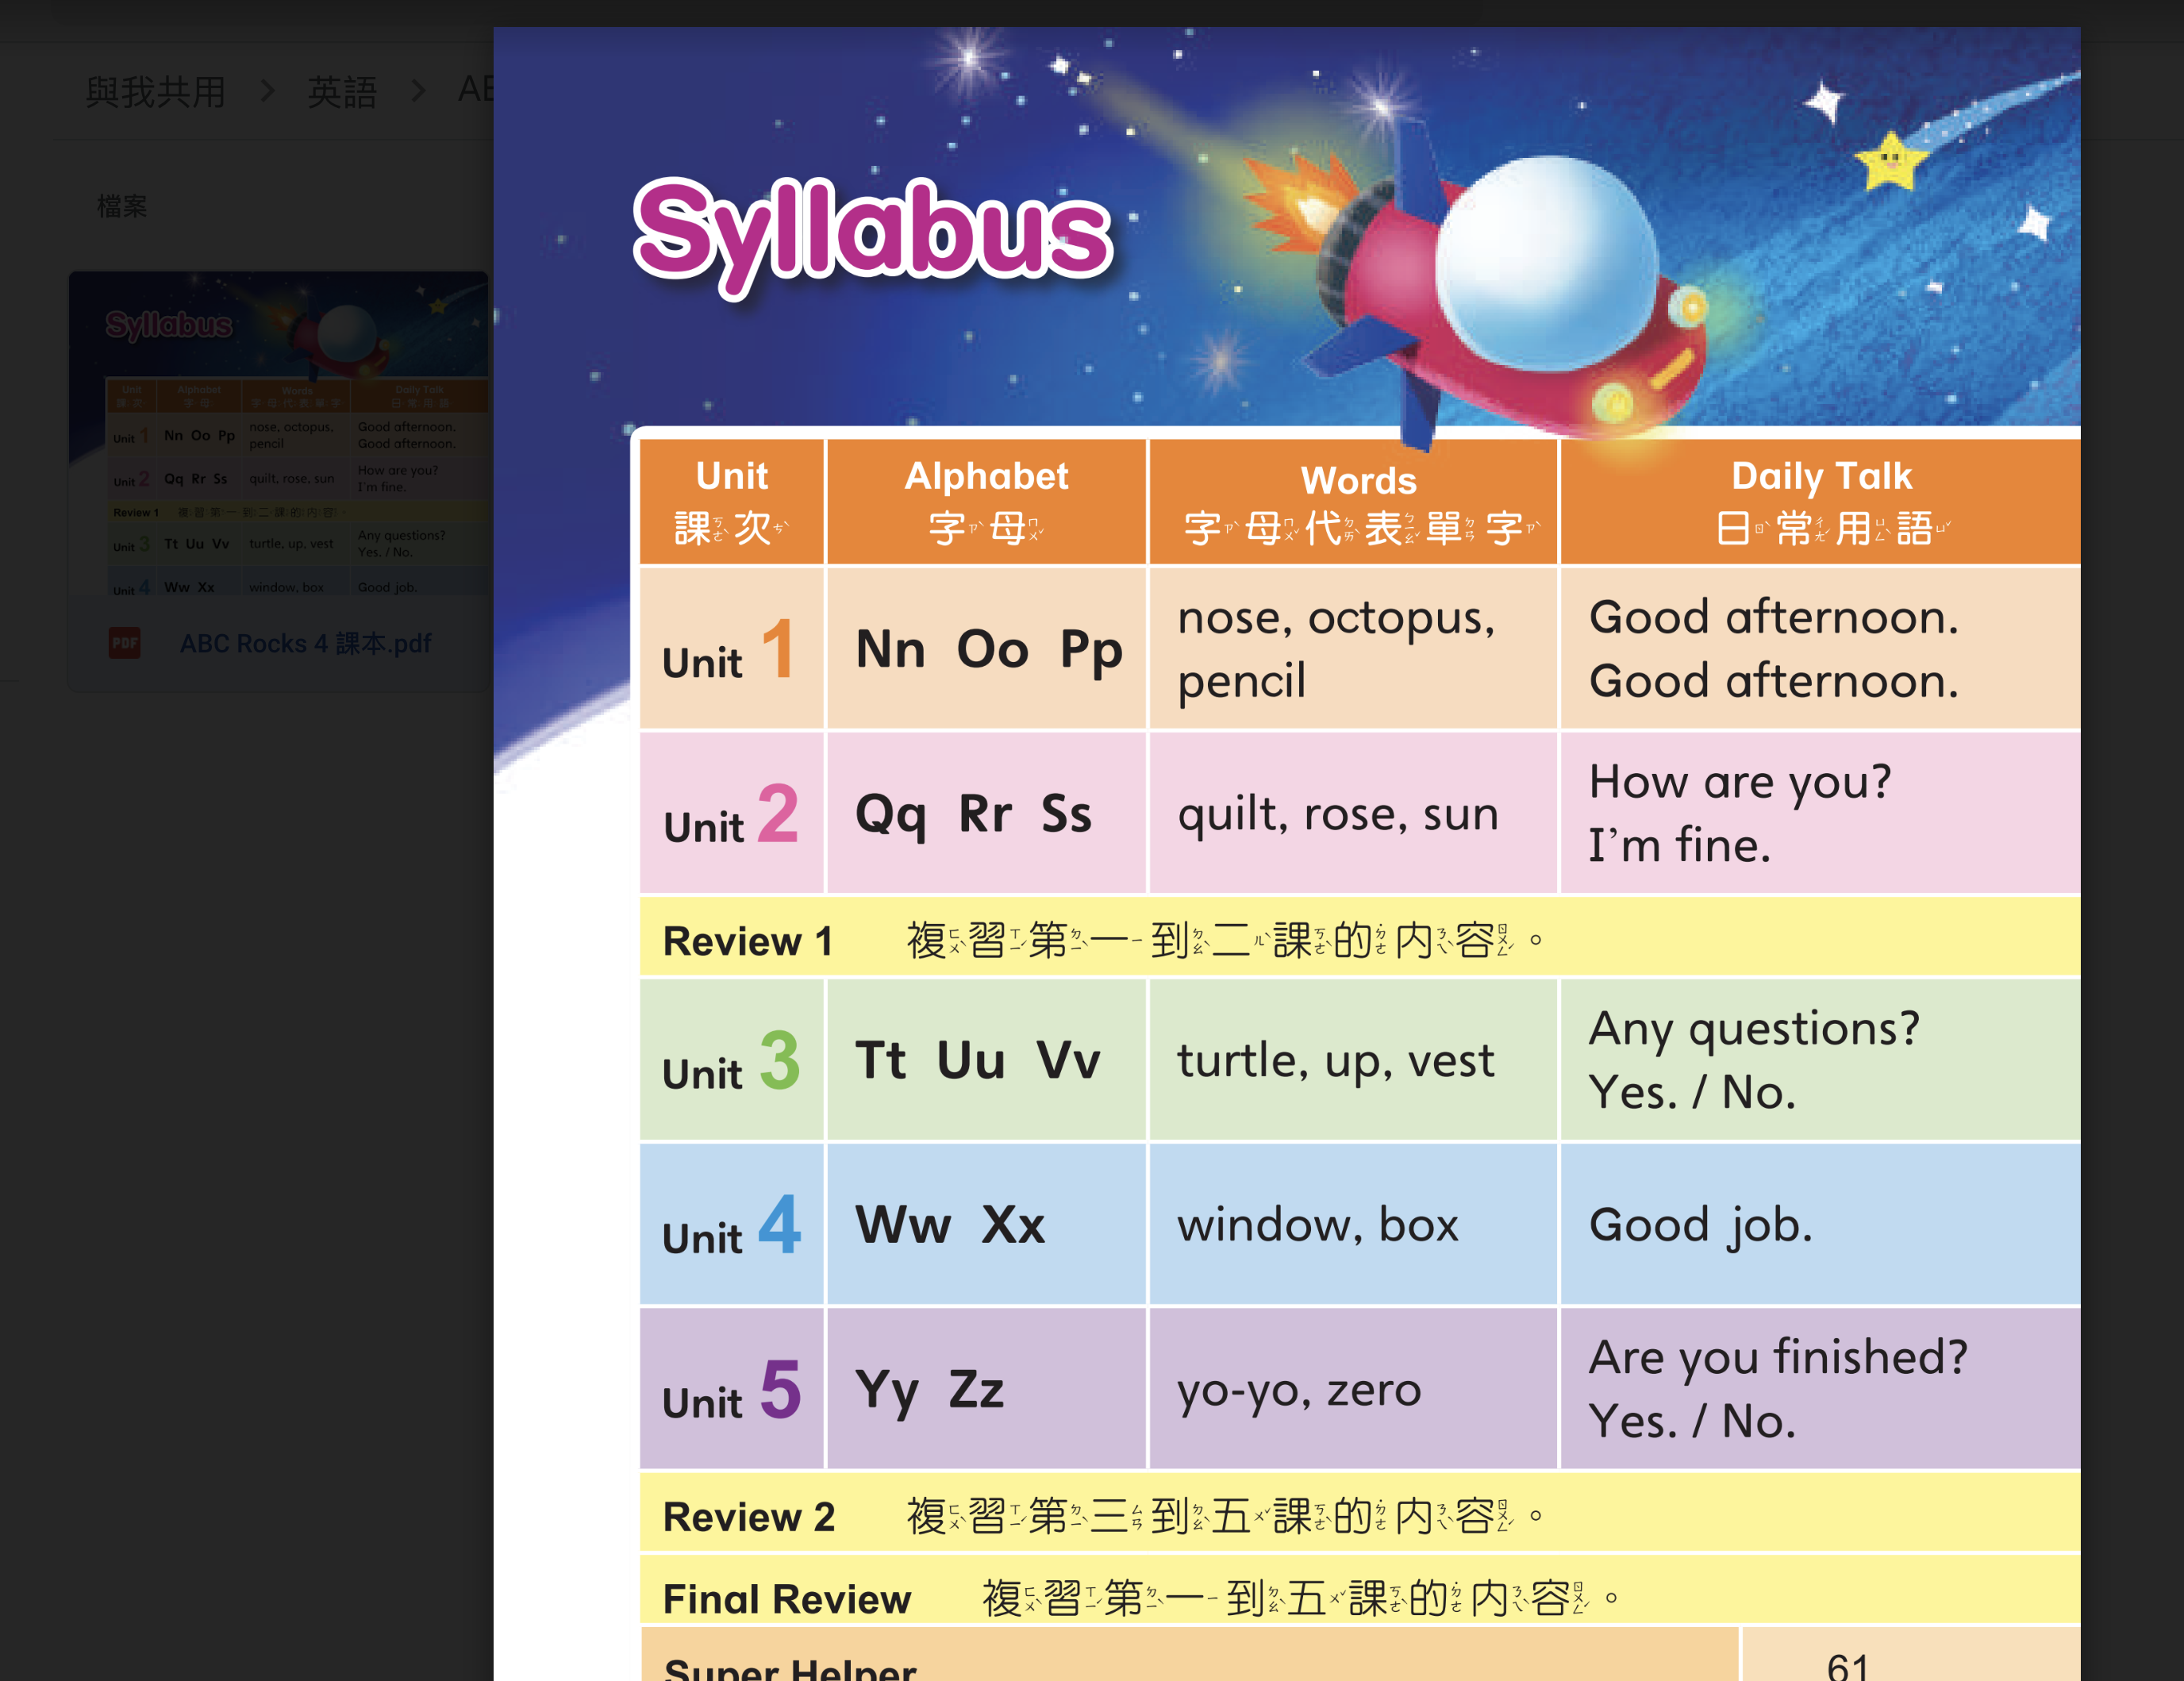This screenshot has width=2184, height=1681.
Task: Click the red PDF file icon
Action: (125, 643)
